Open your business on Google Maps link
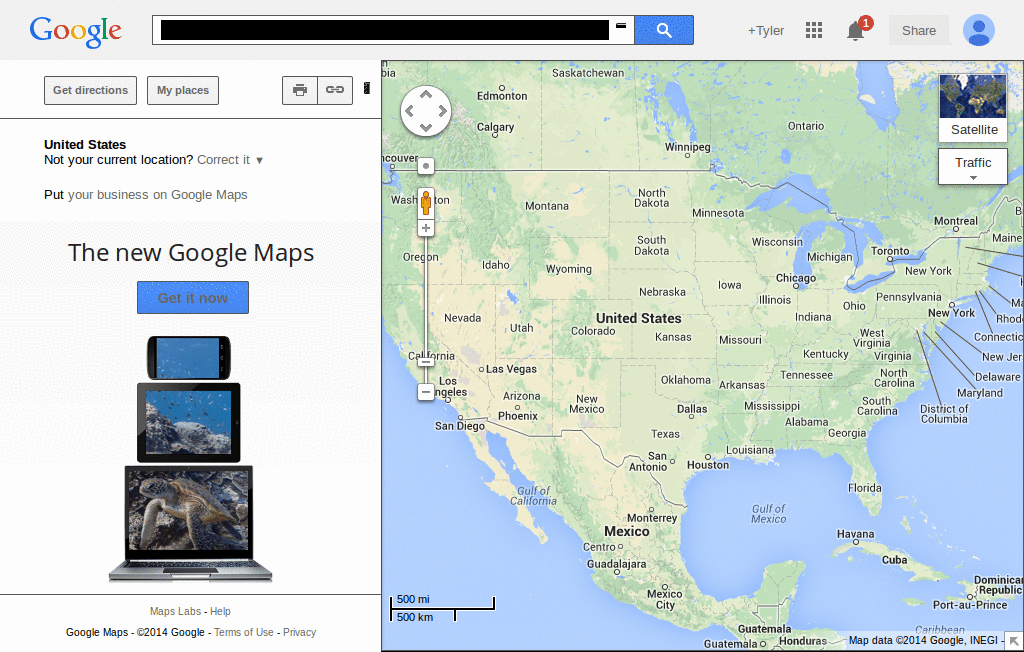 point(157,195)
